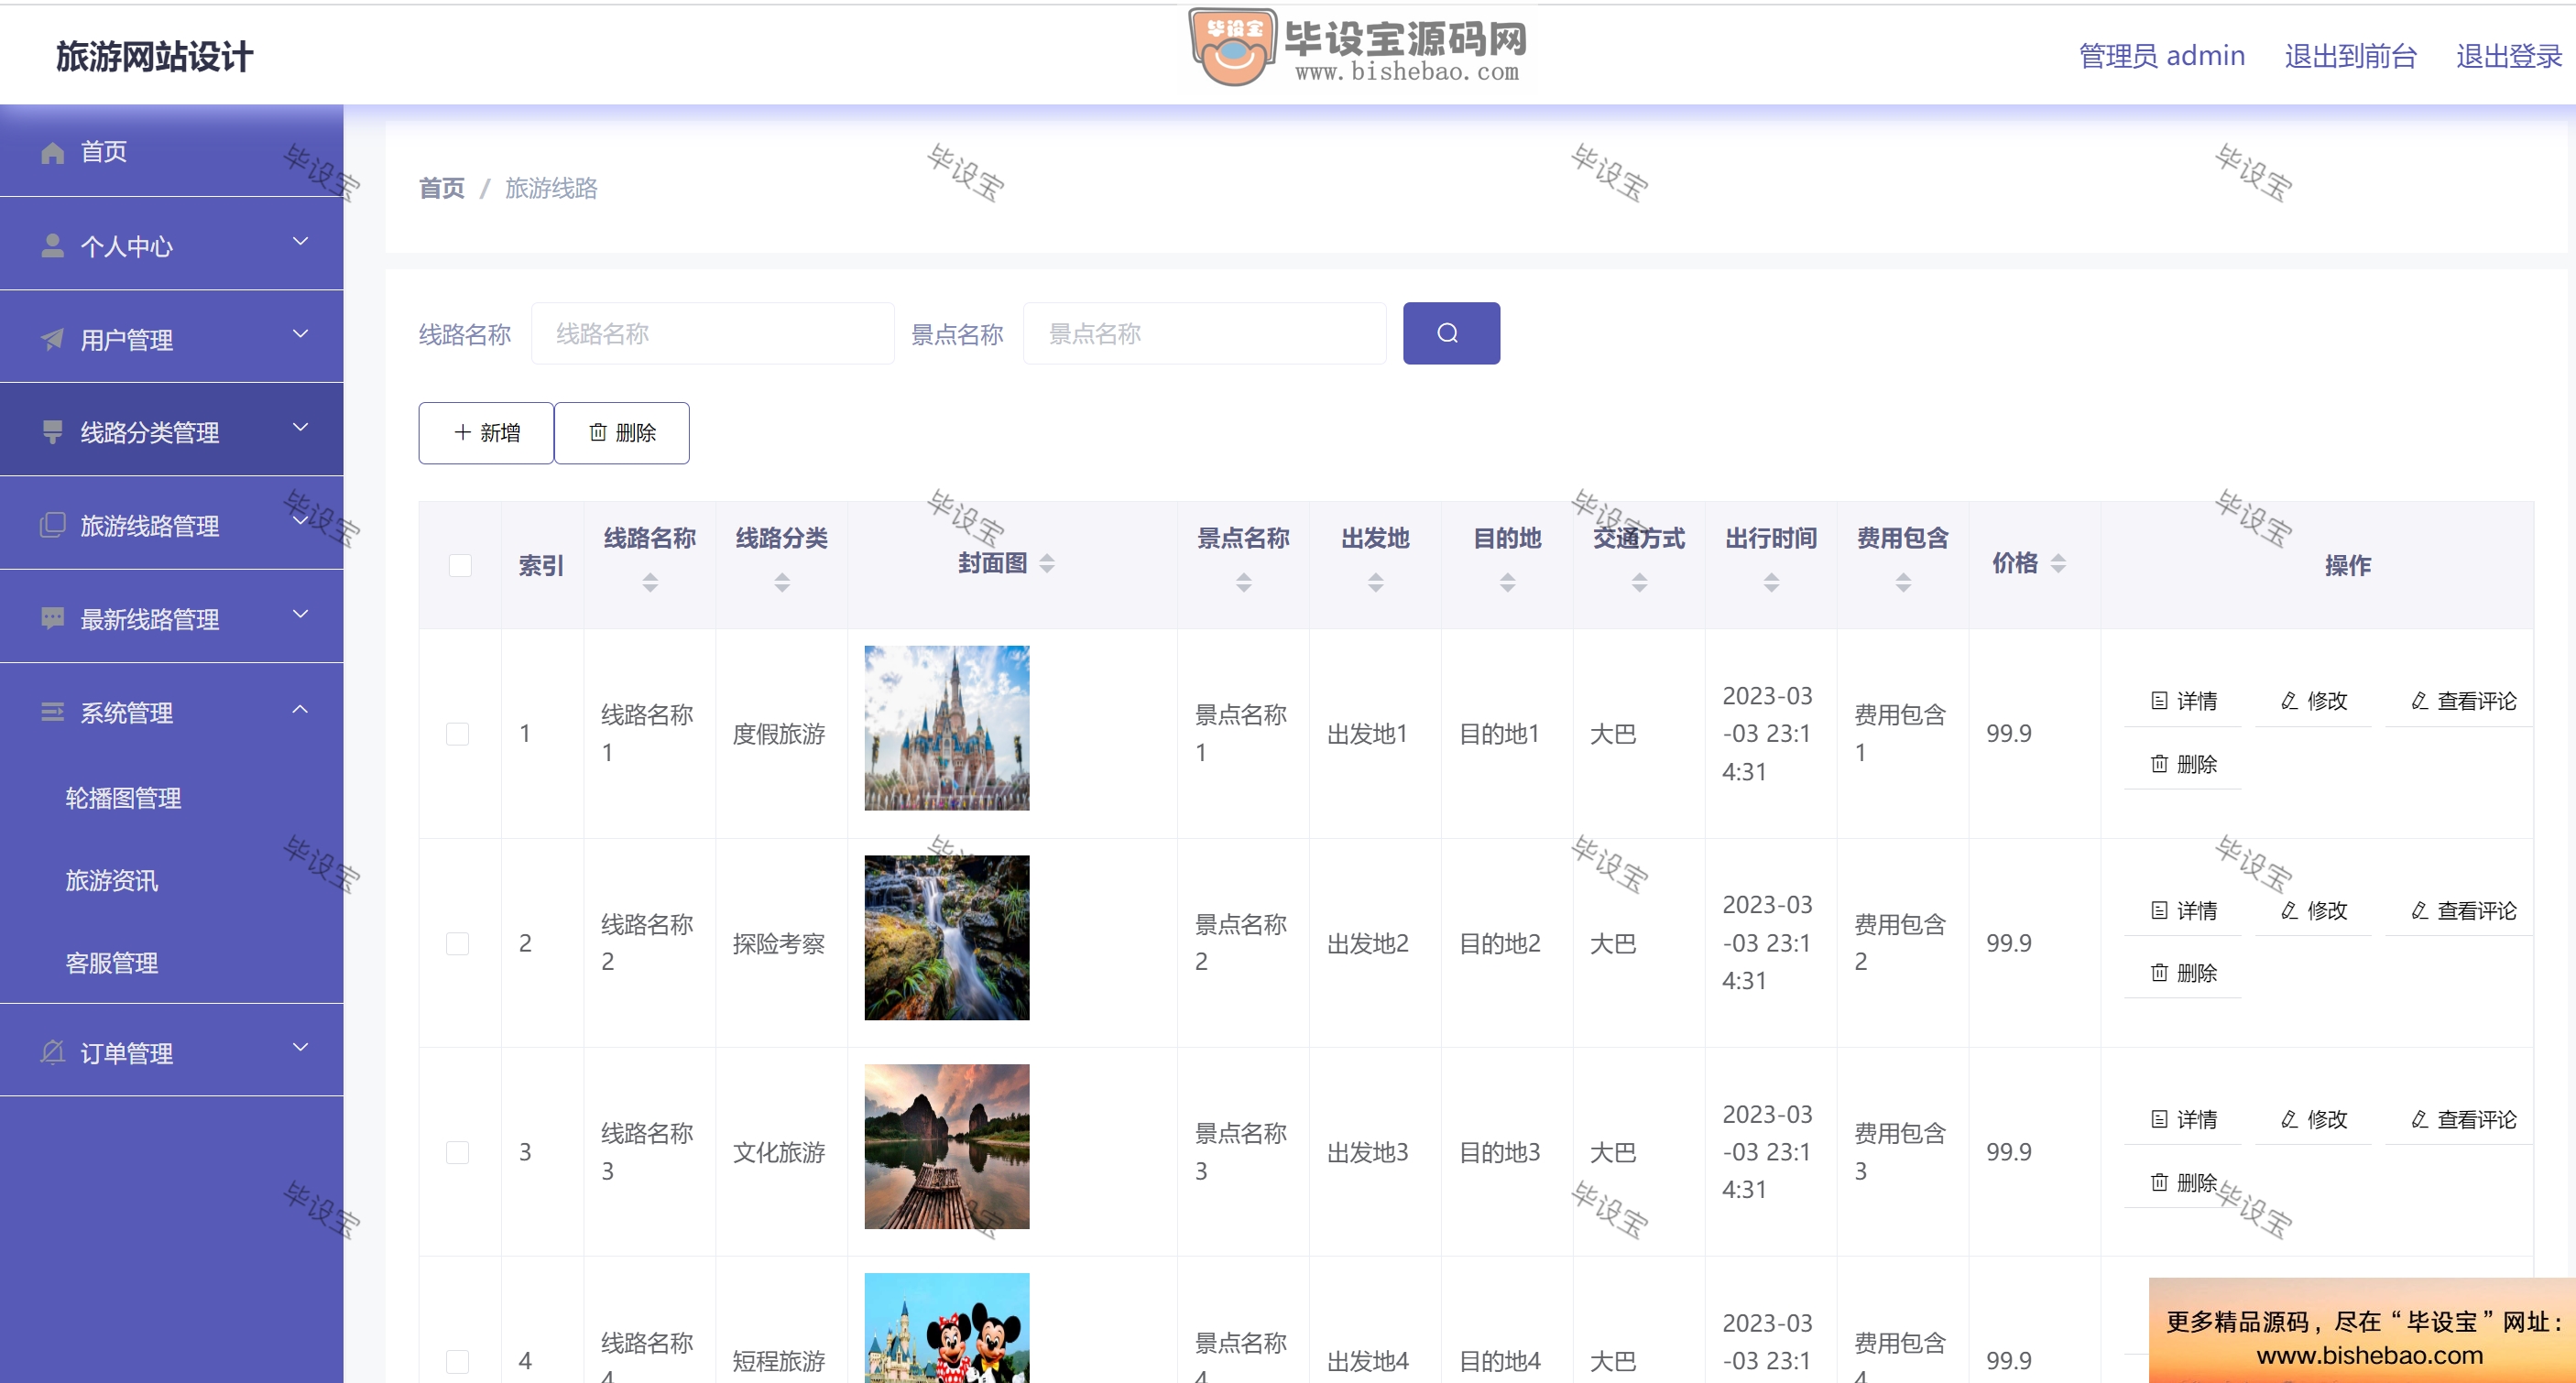2576x1383 pixels.
Task: Collapse the 系统管理 chevron
Action: [300, 709]
